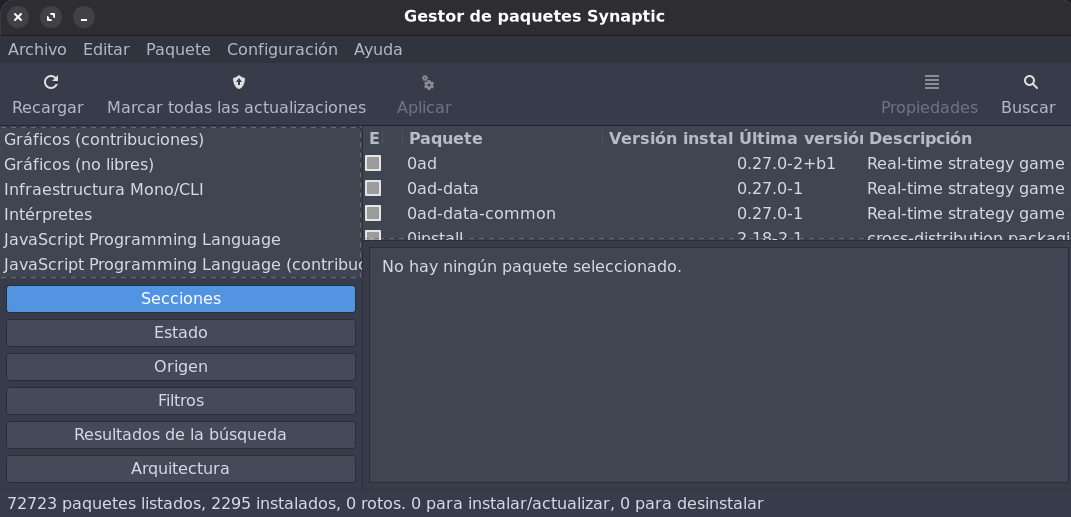Screen dimensions: 1071x517
Task: Select JavaScript Programming Language (contribuciones) section
Action: click(x=181, y=264)
